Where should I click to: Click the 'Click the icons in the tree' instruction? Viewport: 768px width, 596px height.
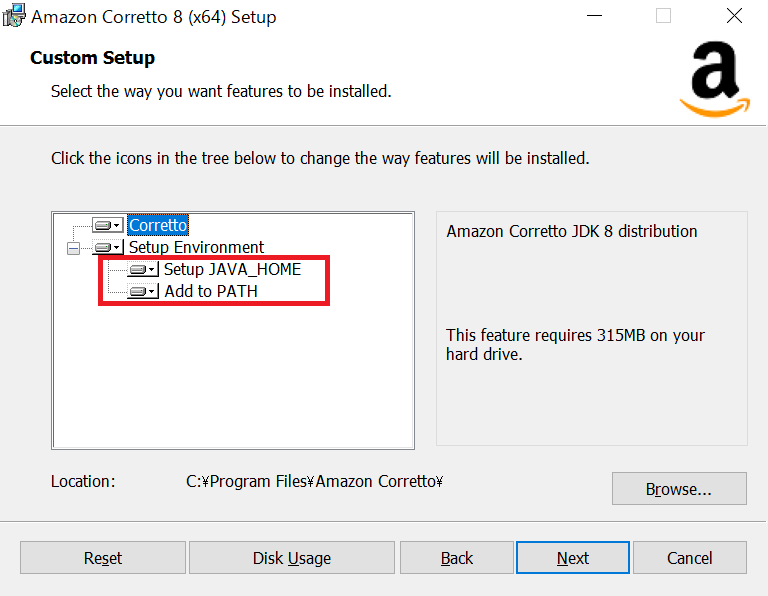(x=320, y=159)
